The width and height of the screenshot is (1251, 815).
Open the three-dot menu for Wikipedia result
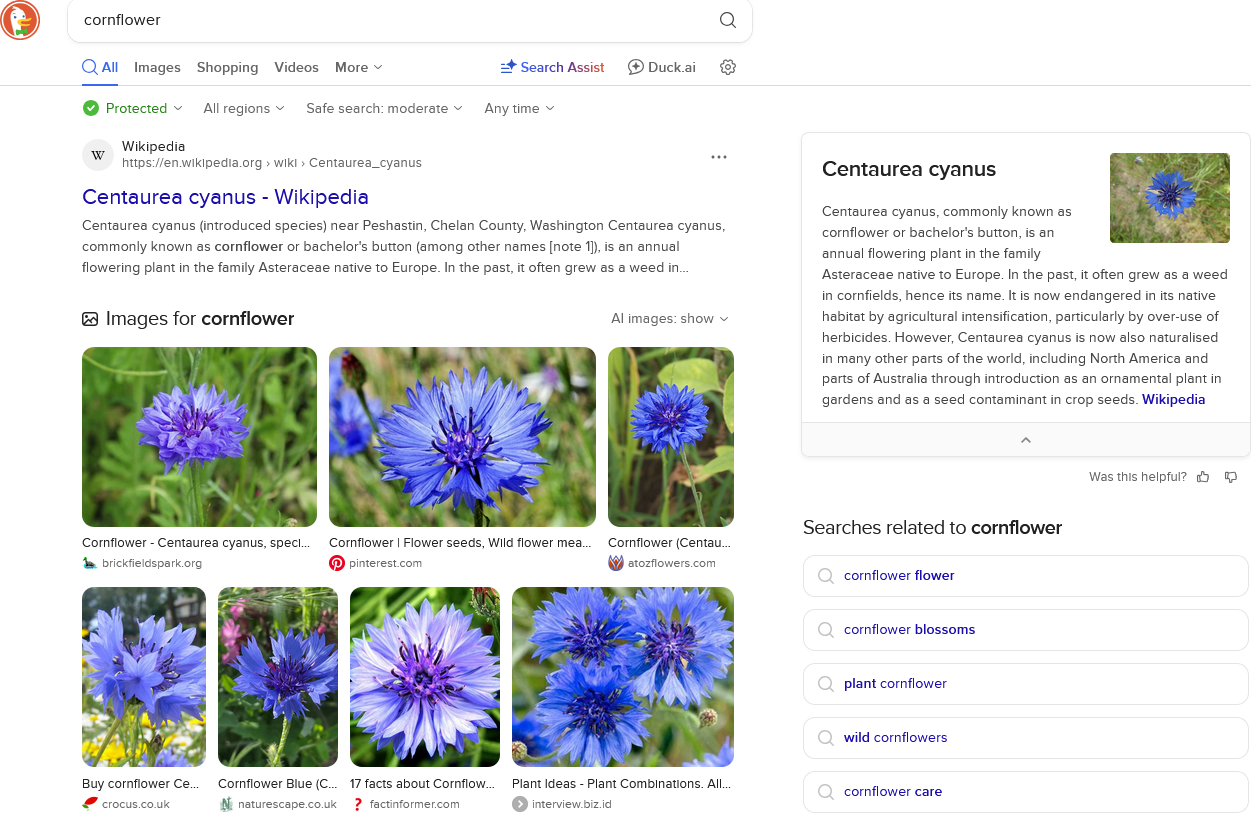point(719,157)
